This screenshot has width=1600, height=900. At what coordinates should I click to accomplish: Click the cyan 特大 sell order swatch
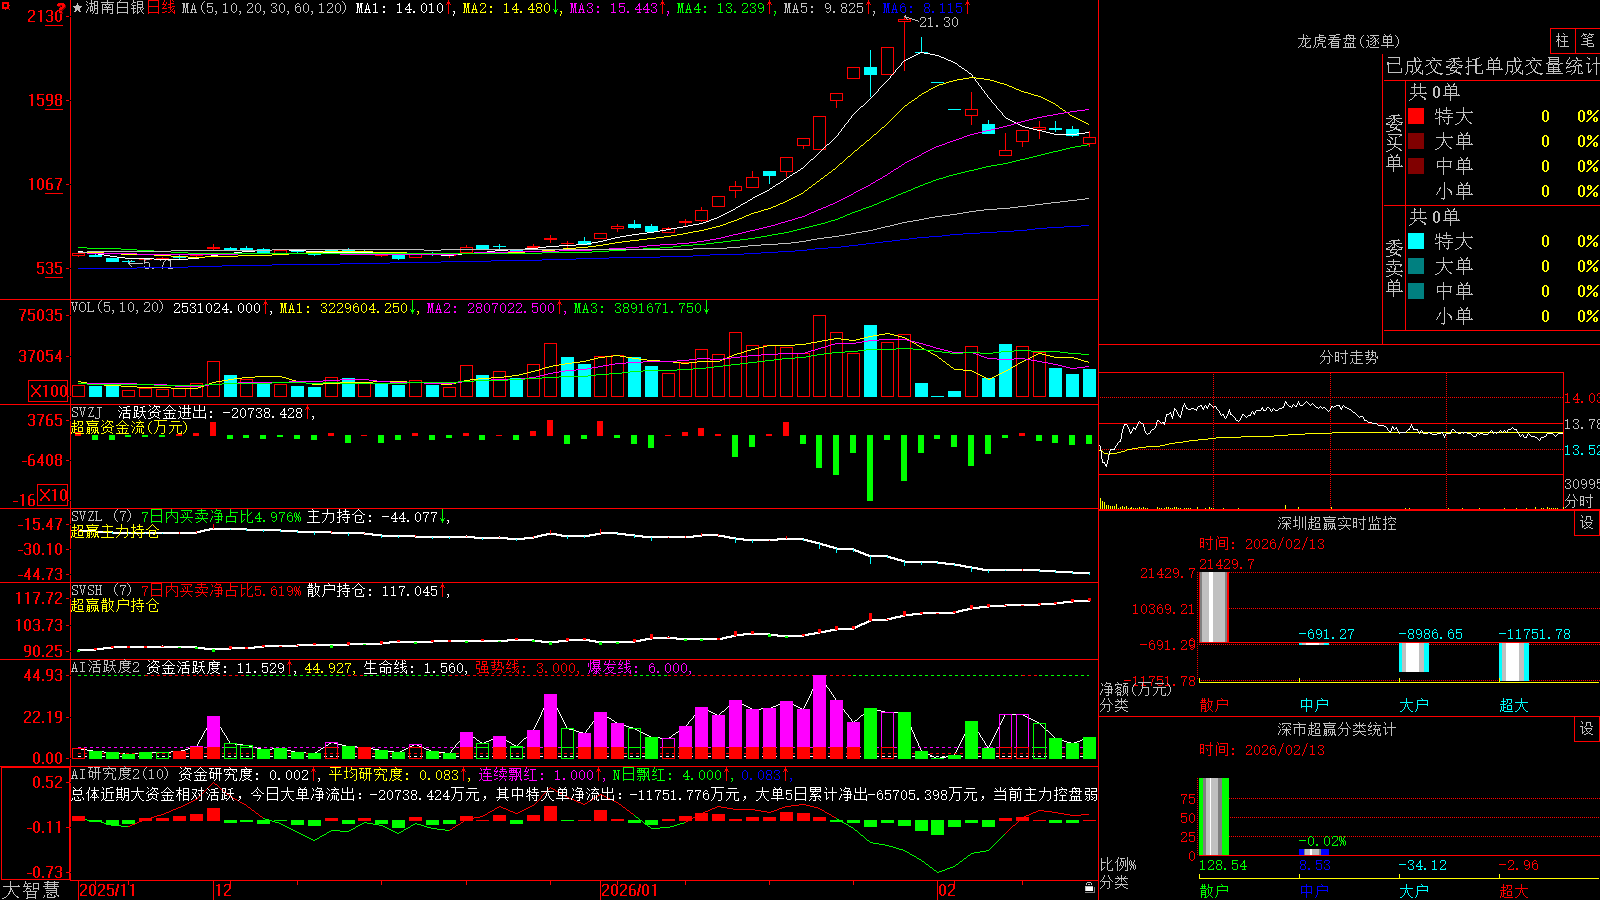click(1416, 241)
